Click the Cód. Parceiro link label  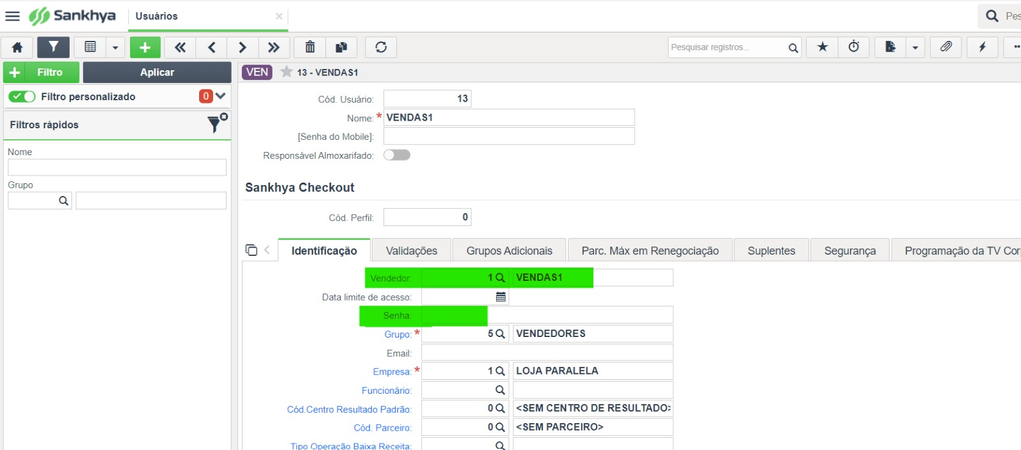click(x=382, y=428)
